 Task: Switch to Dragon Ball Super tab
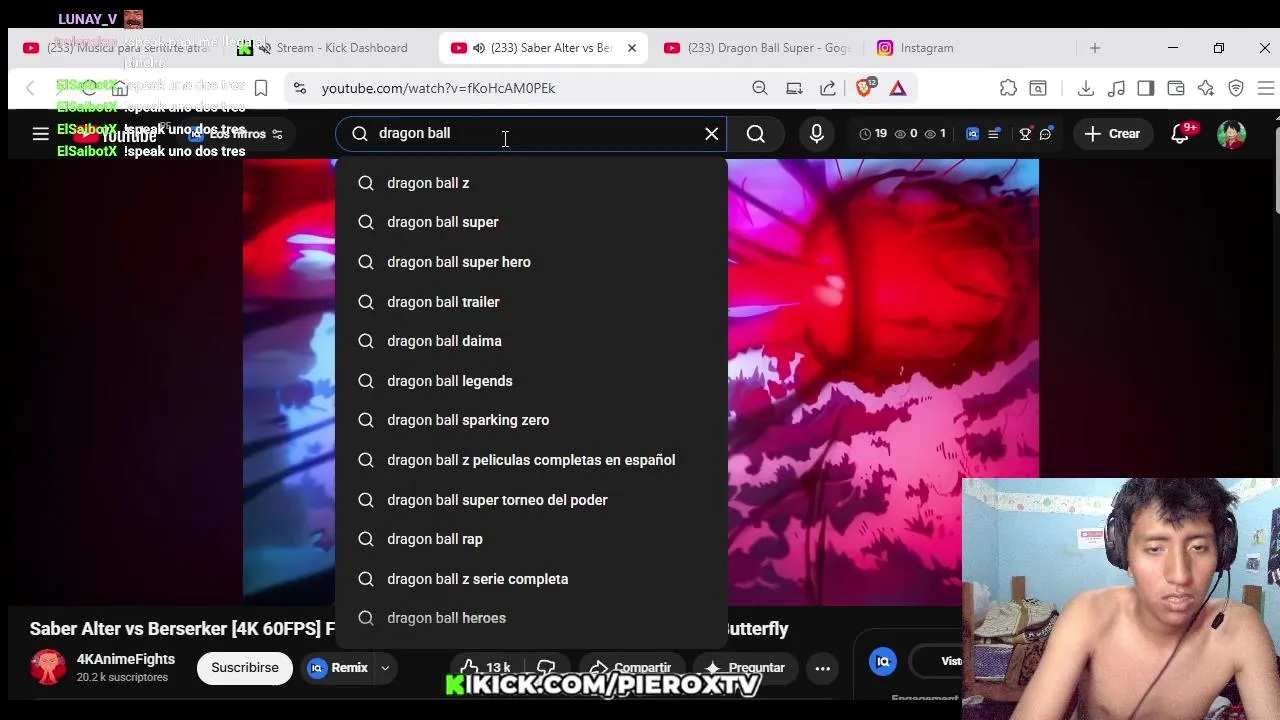(757, 48)
